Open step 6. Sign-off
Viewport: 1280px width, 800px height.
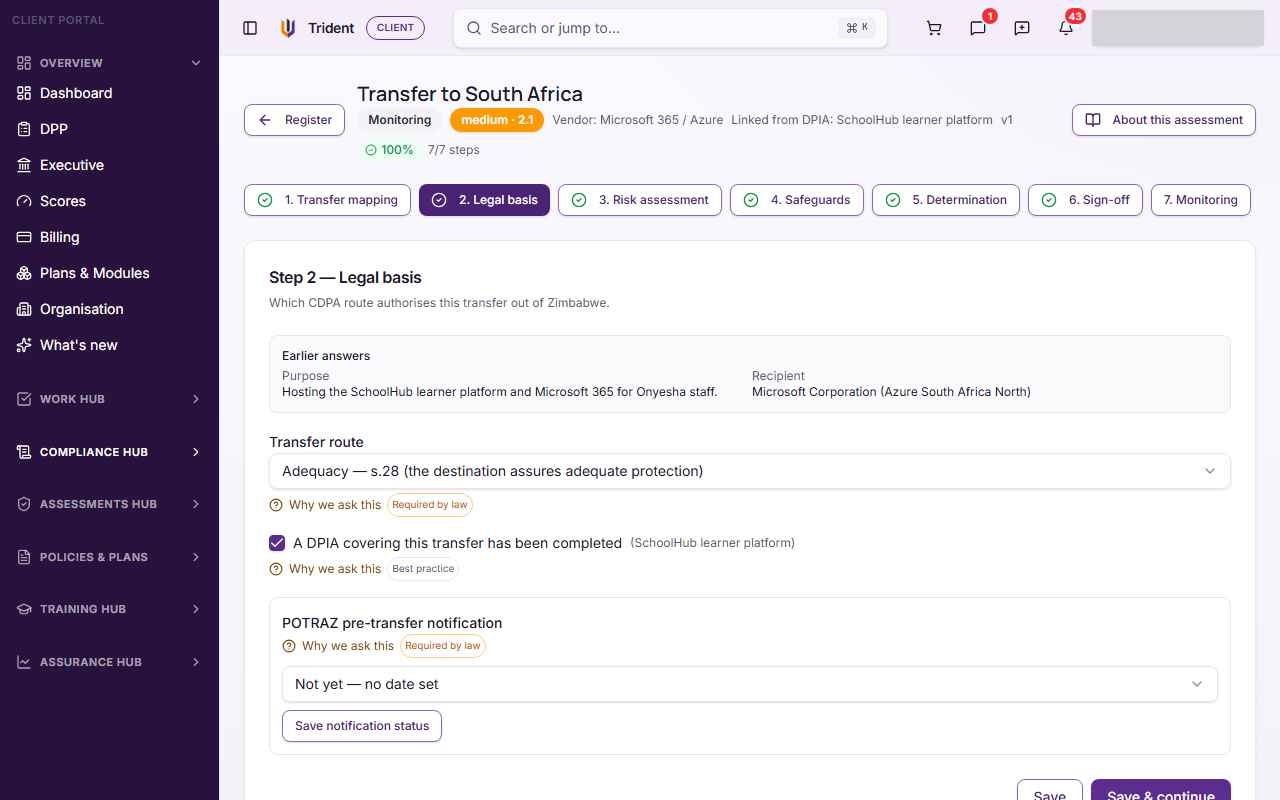click(1085, 200)
